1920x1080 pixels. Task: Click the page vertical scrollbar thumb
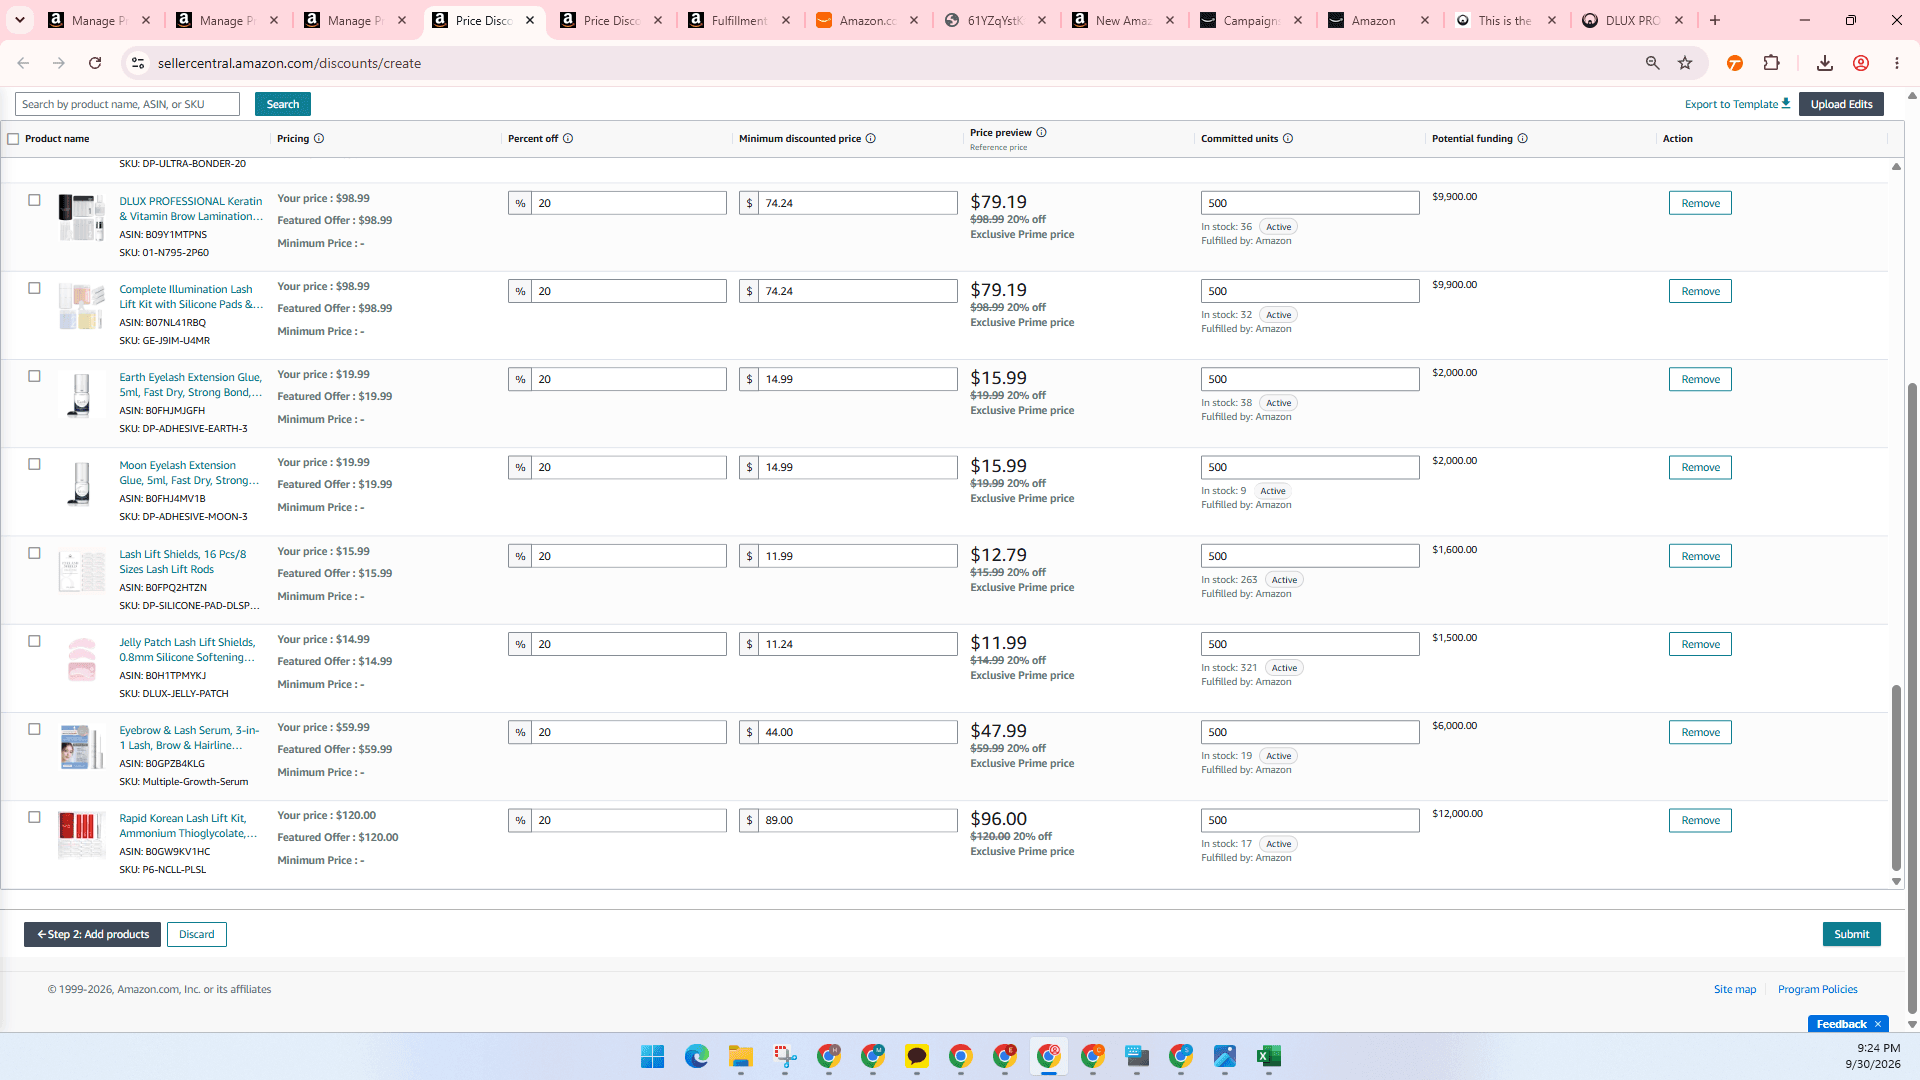(1912, 698)
